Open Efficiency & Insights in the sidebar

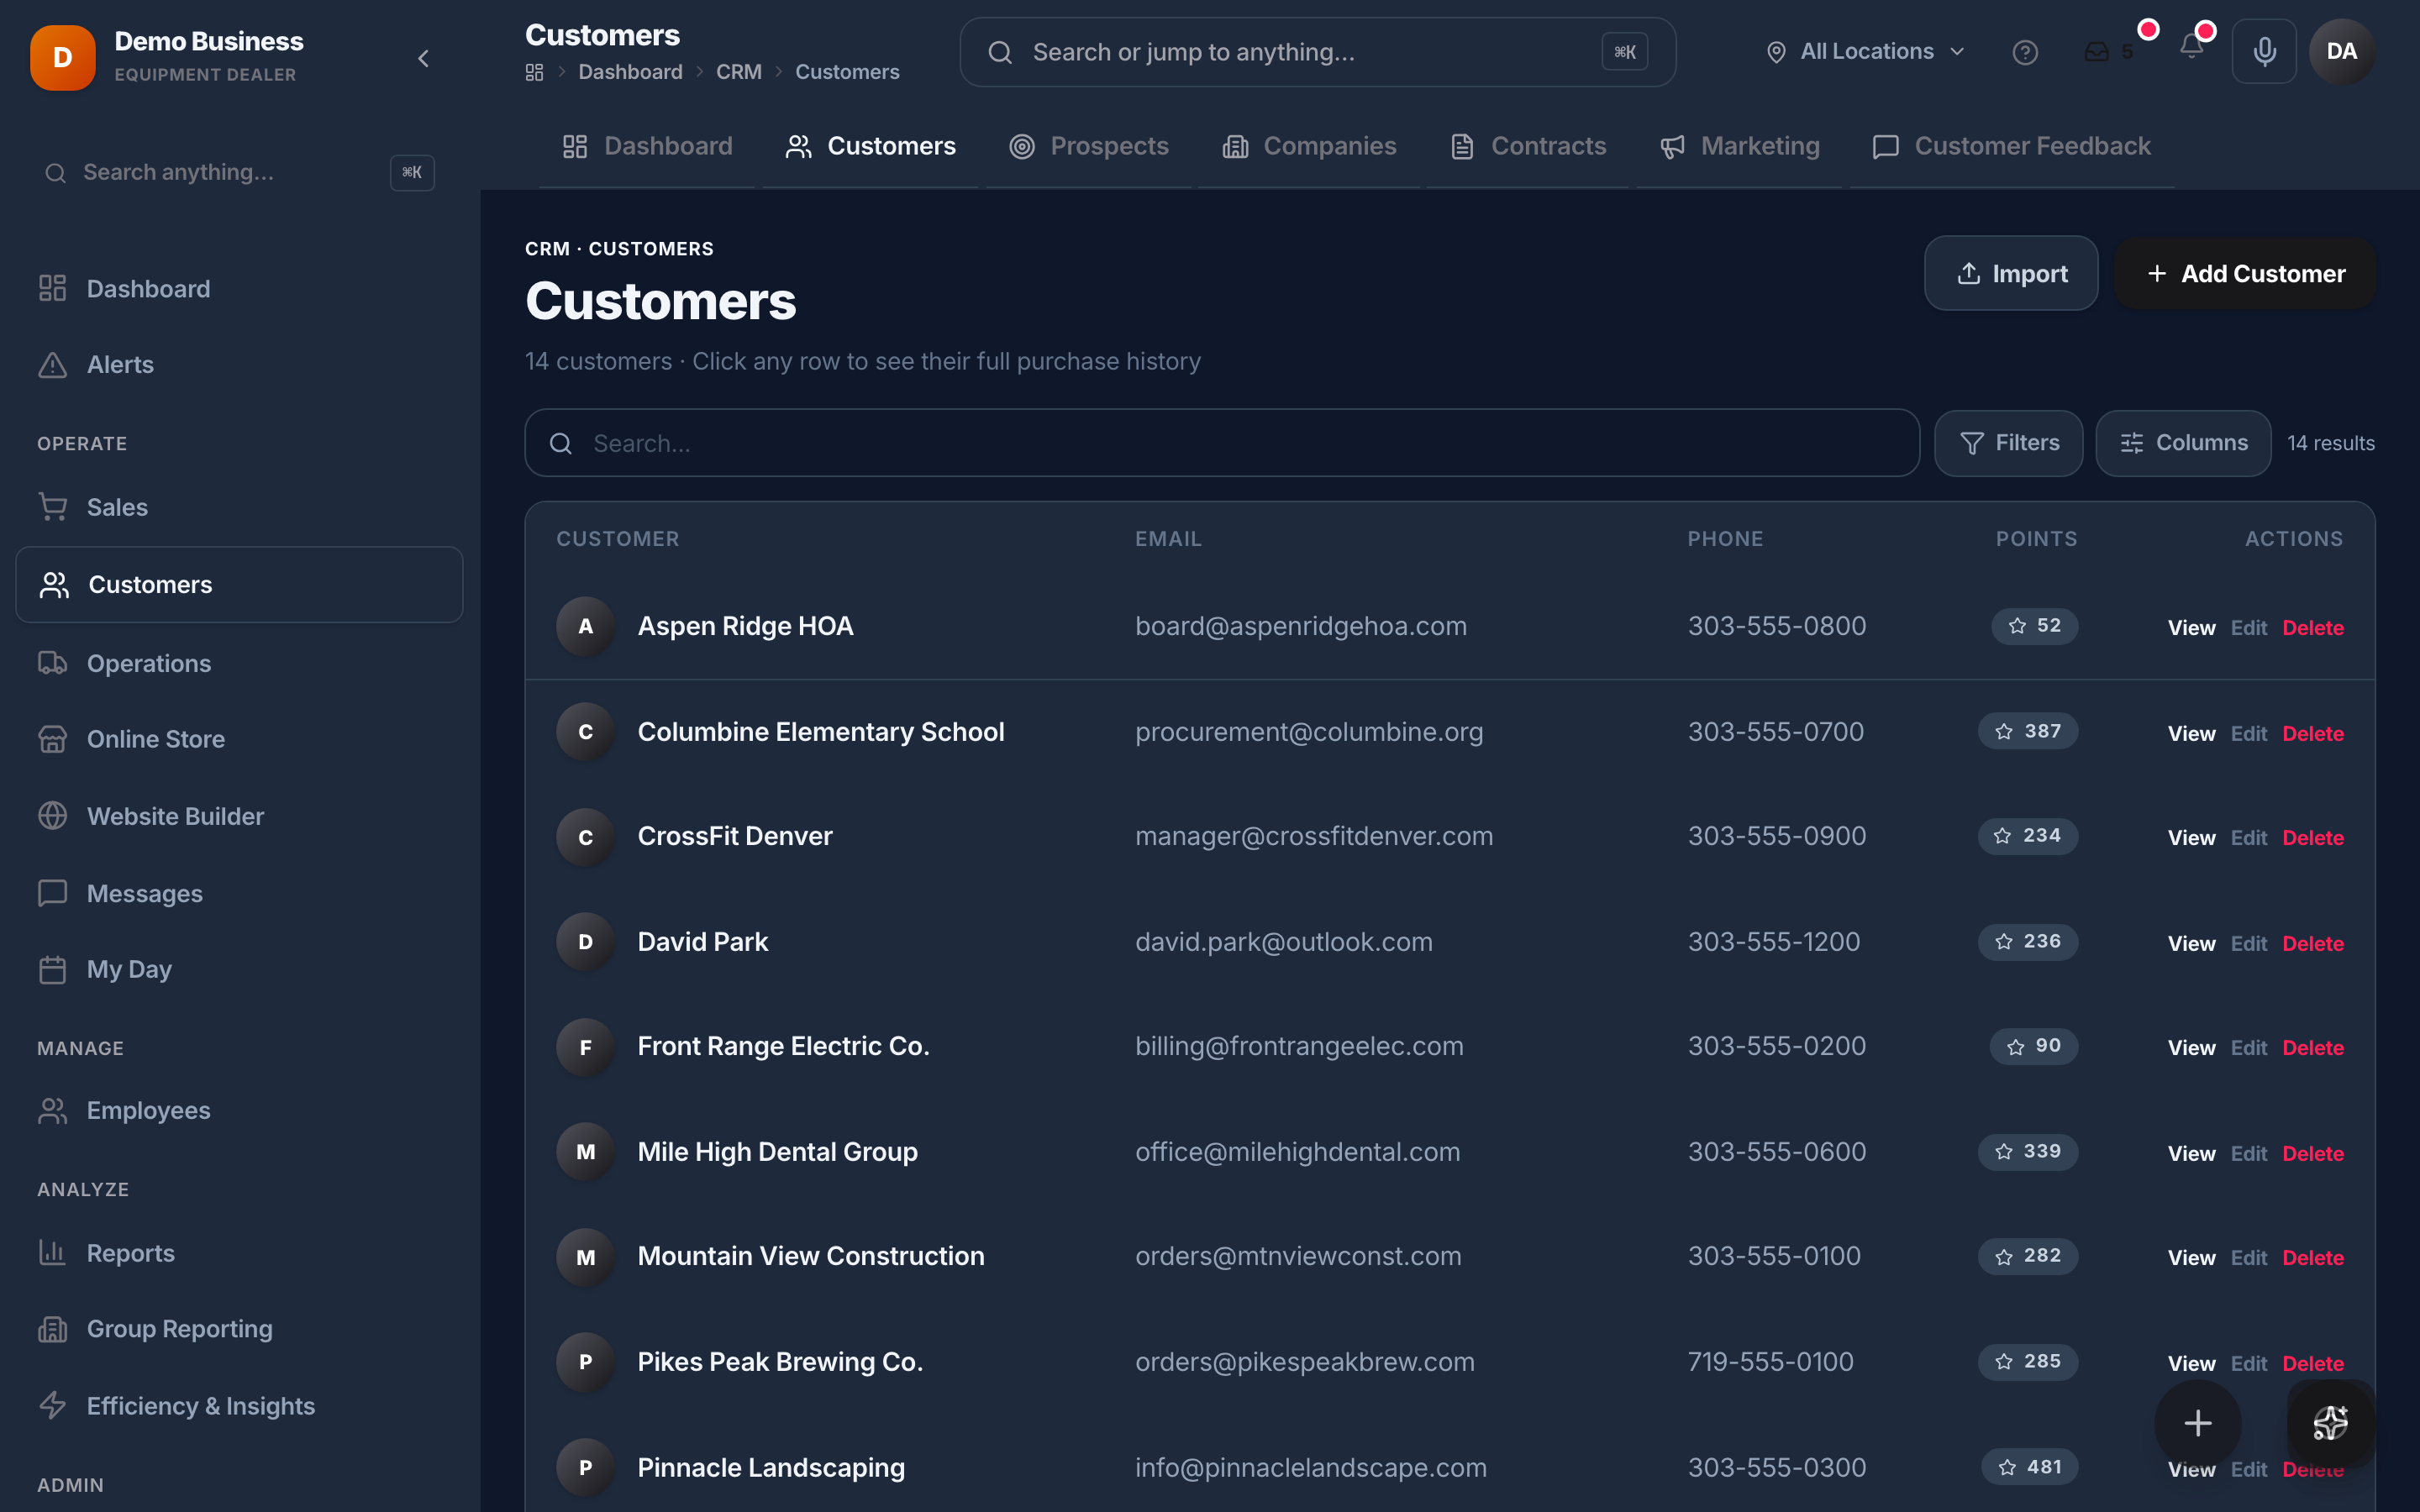pos(239,1406)
